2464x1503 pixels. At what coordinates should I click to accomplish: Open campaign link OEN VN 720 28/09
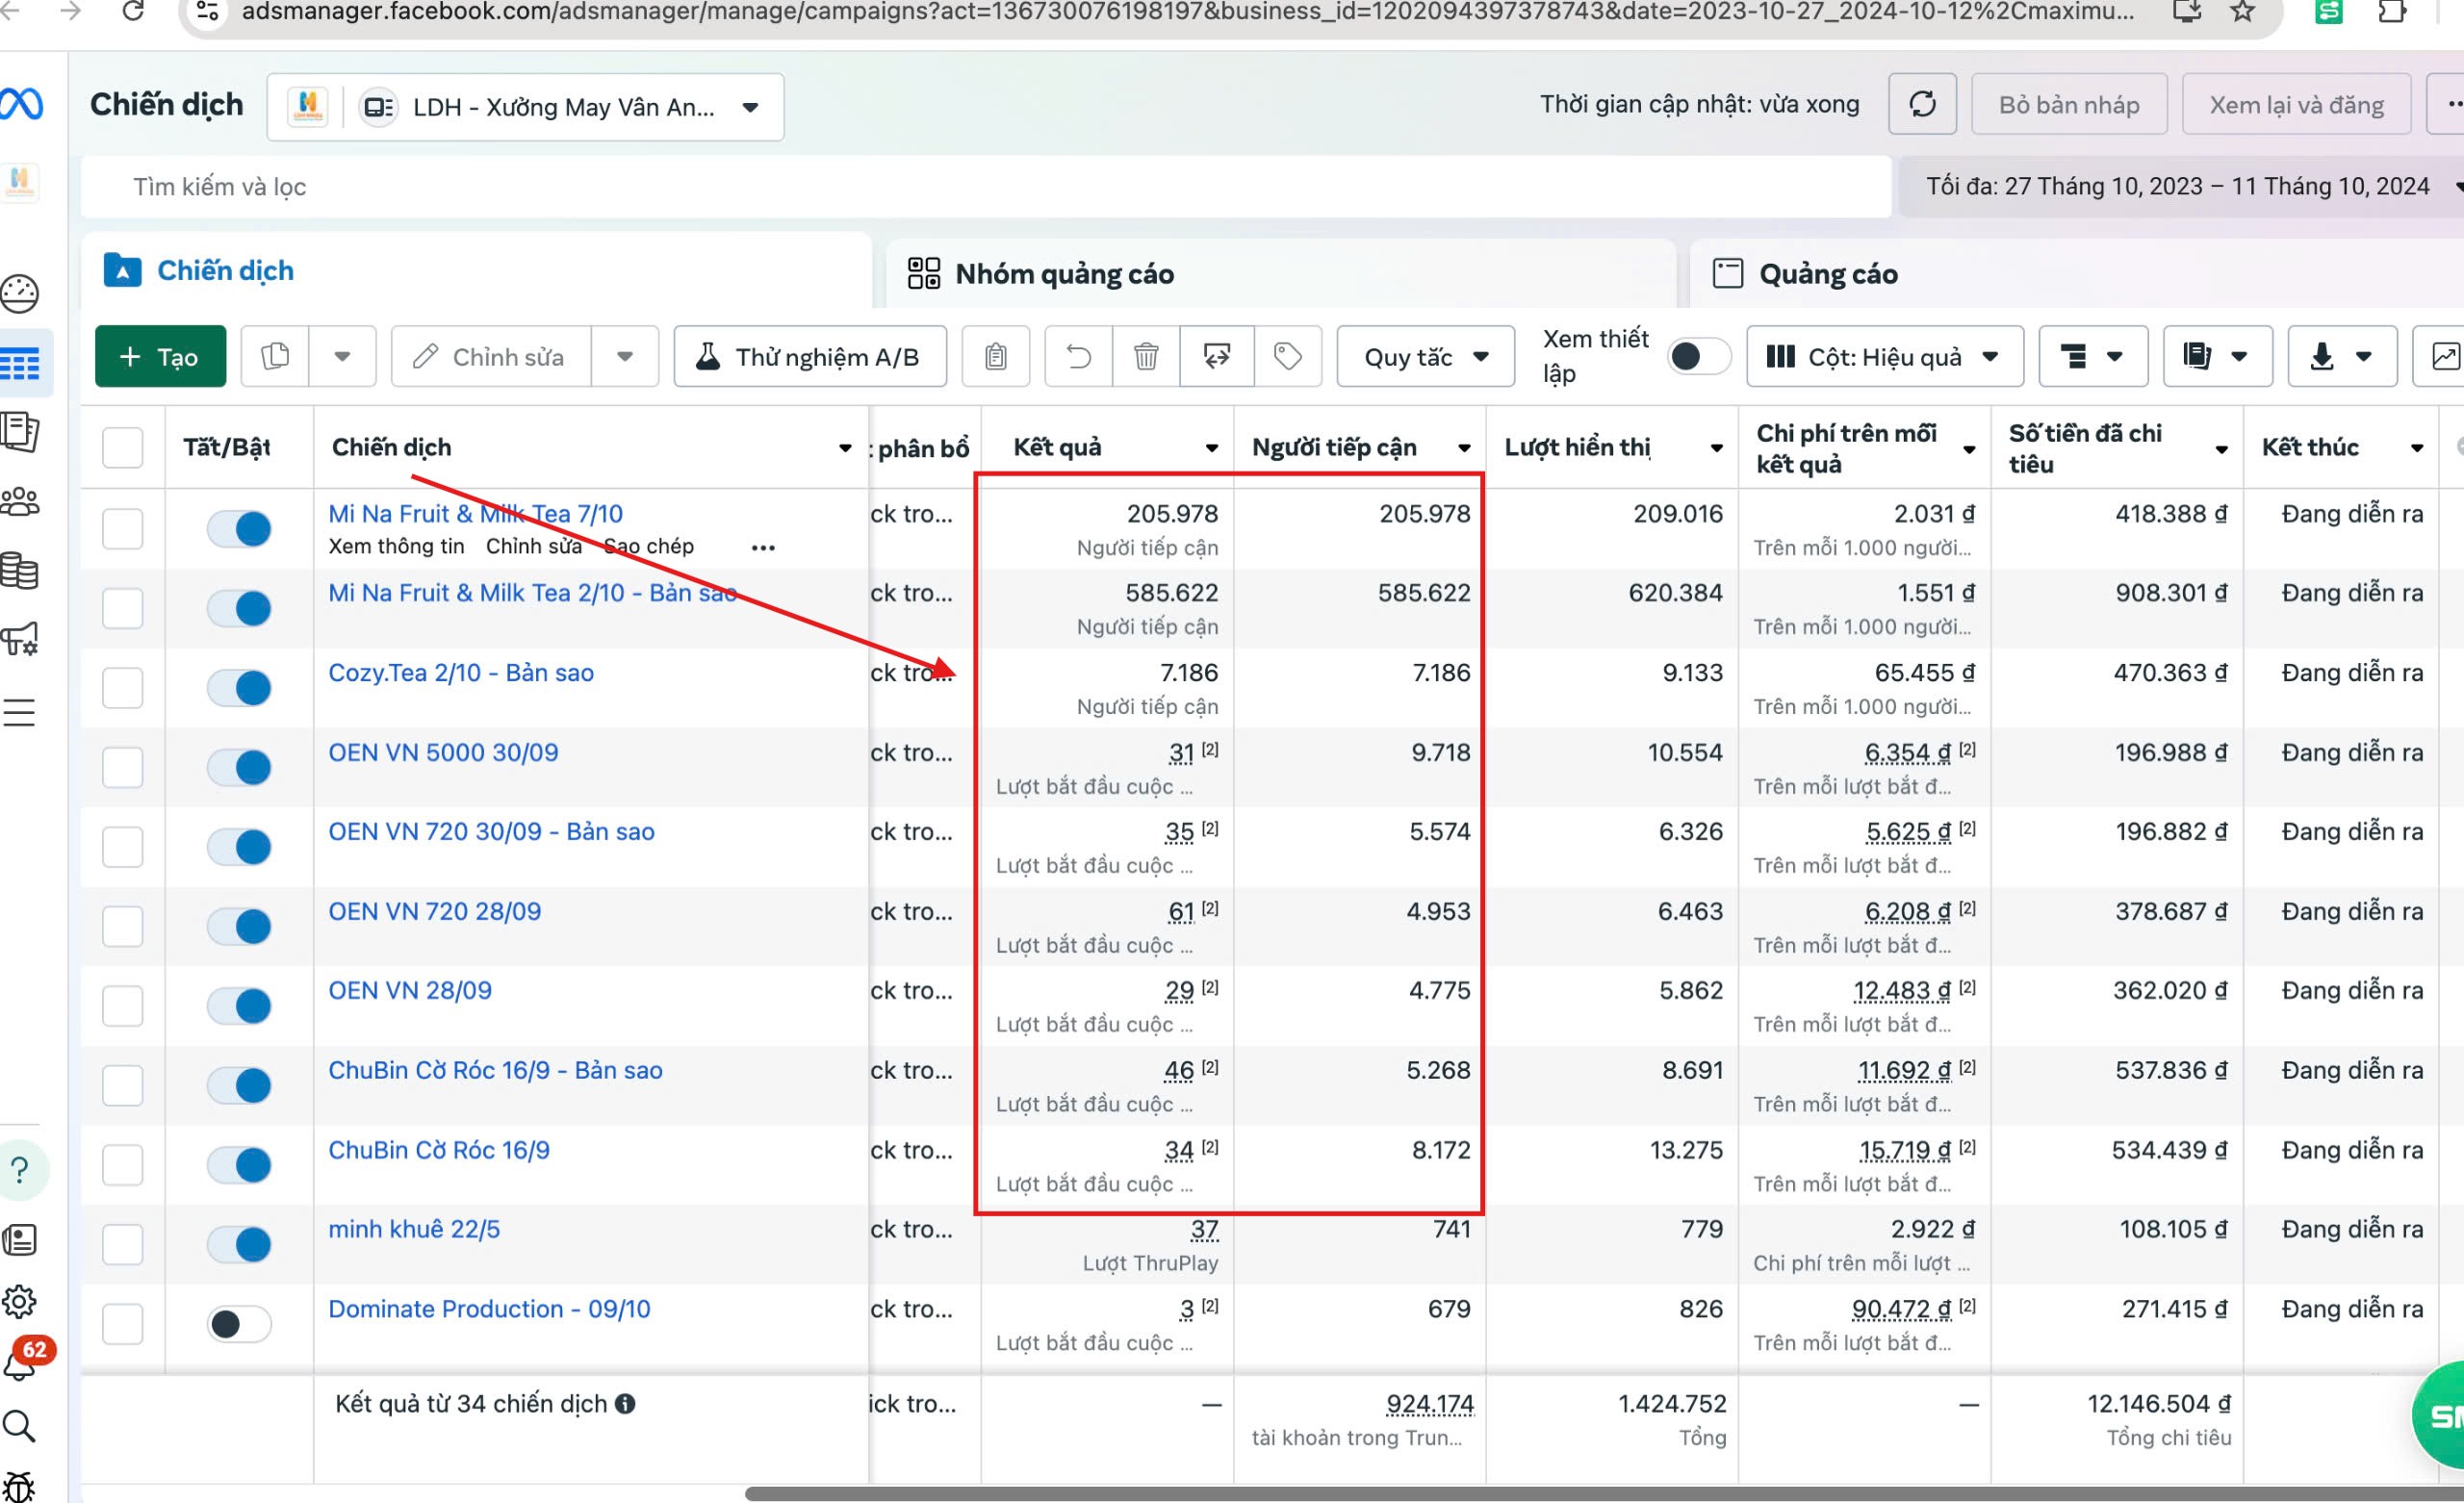pyautogui.click(x=434, y=911)
